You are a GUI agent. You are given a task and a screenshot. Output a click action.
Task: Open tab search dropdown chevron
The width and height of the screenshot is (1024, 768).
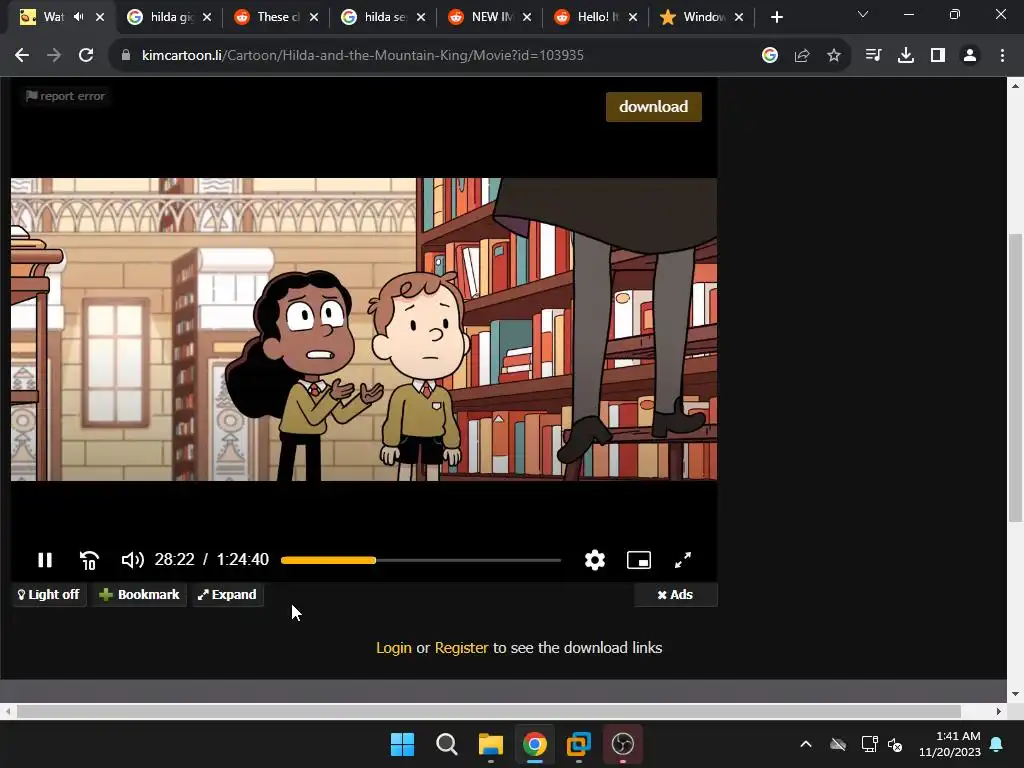click(x=863, y=14)
